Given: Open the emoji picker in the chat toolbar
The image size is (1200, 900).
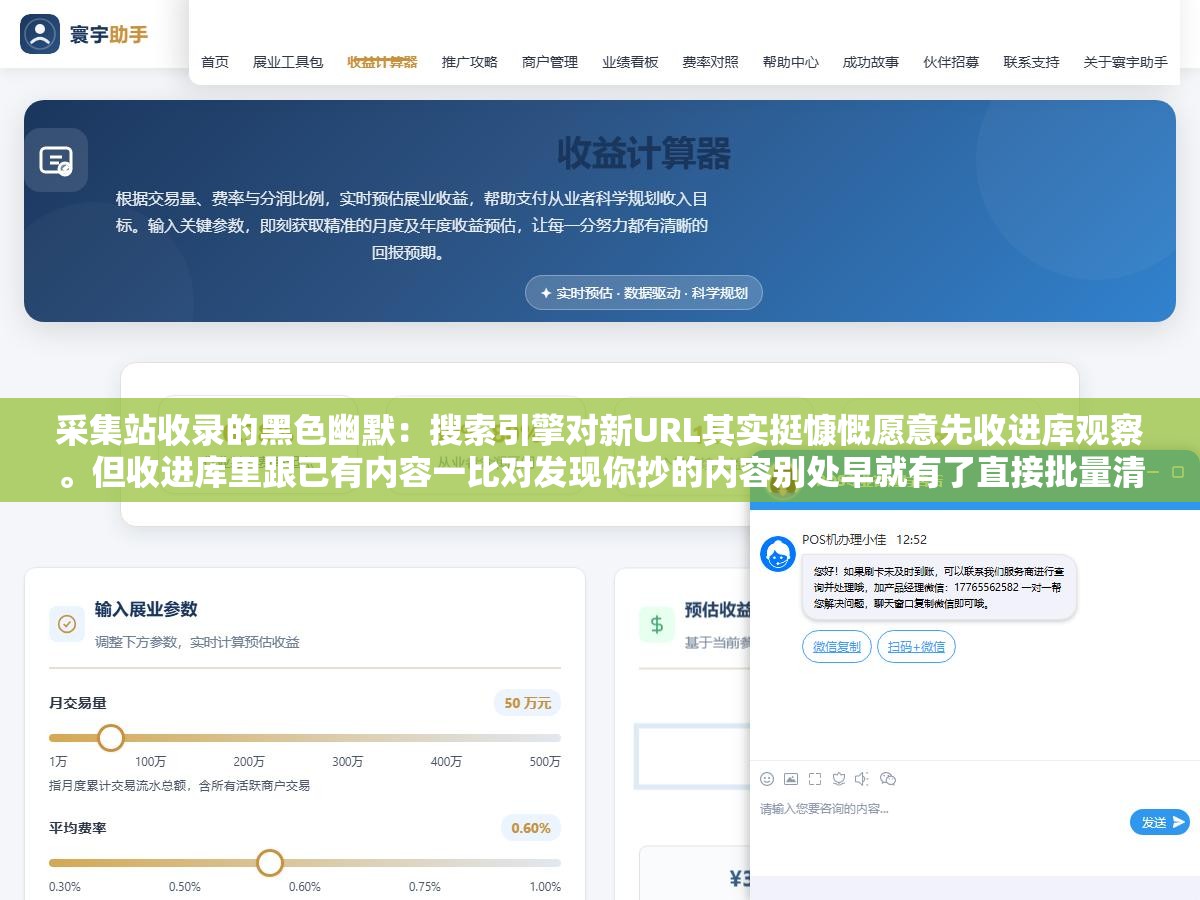Looking at the screenshot, I should point(767,779).
